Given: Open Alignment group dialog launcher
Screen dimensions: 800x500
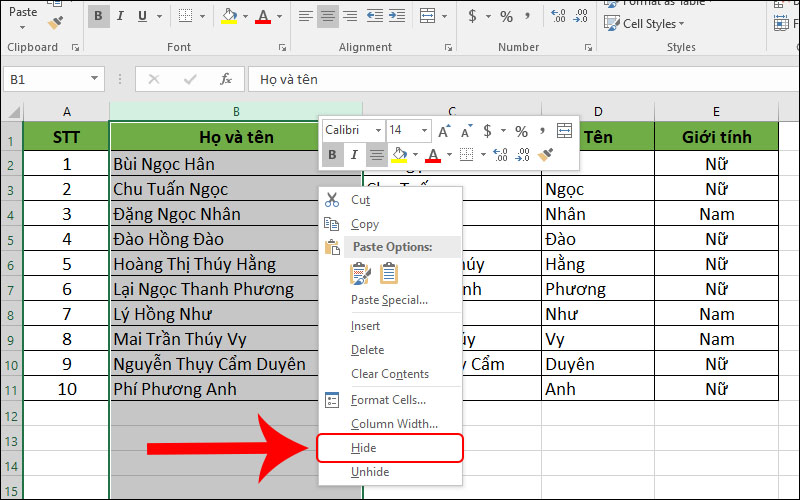Looking at the screenshot, I should [448, 47].
